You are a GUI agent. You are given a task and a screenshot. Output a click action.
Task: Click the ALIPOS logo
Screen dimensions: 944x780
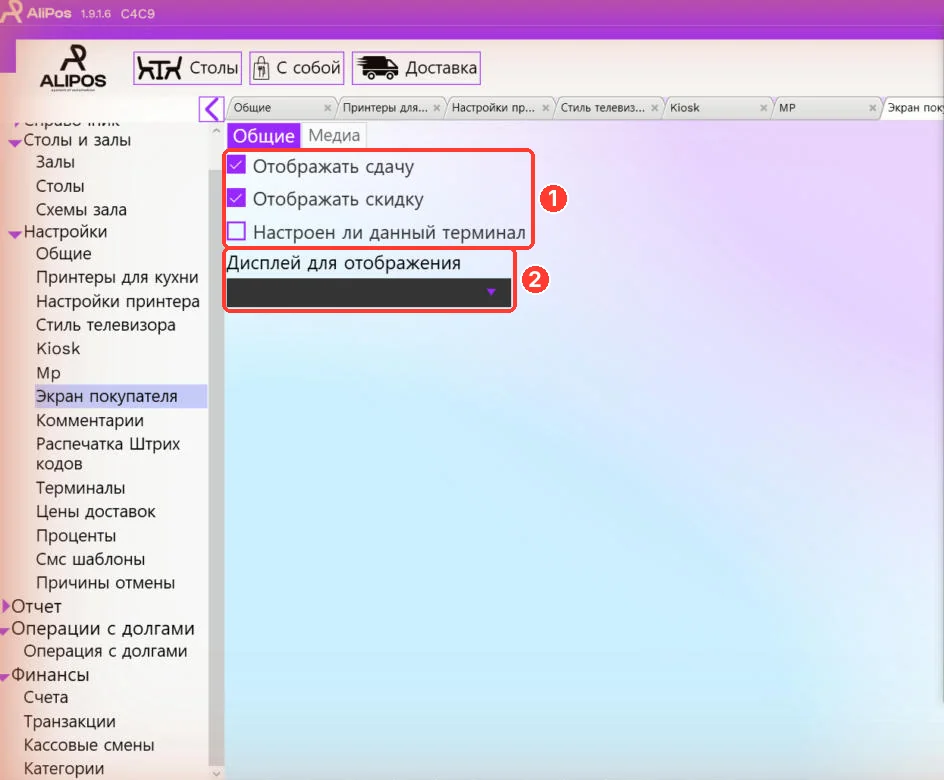pyautogui.click(x=73, y=67)
